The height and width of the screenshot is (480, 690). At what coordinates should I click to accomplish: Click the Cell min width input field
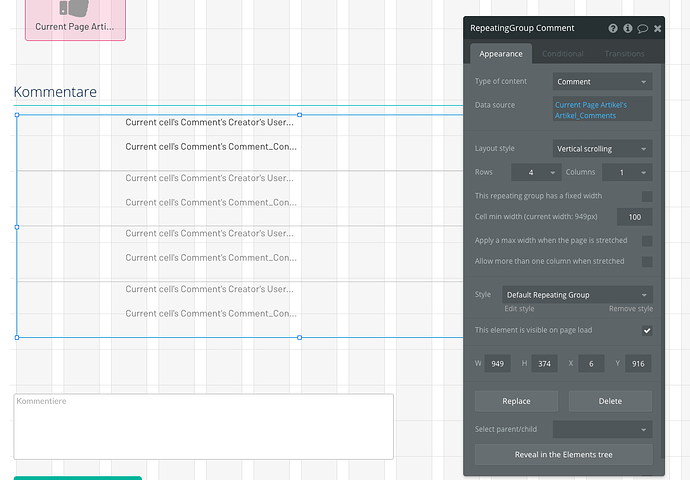(635, 217)
